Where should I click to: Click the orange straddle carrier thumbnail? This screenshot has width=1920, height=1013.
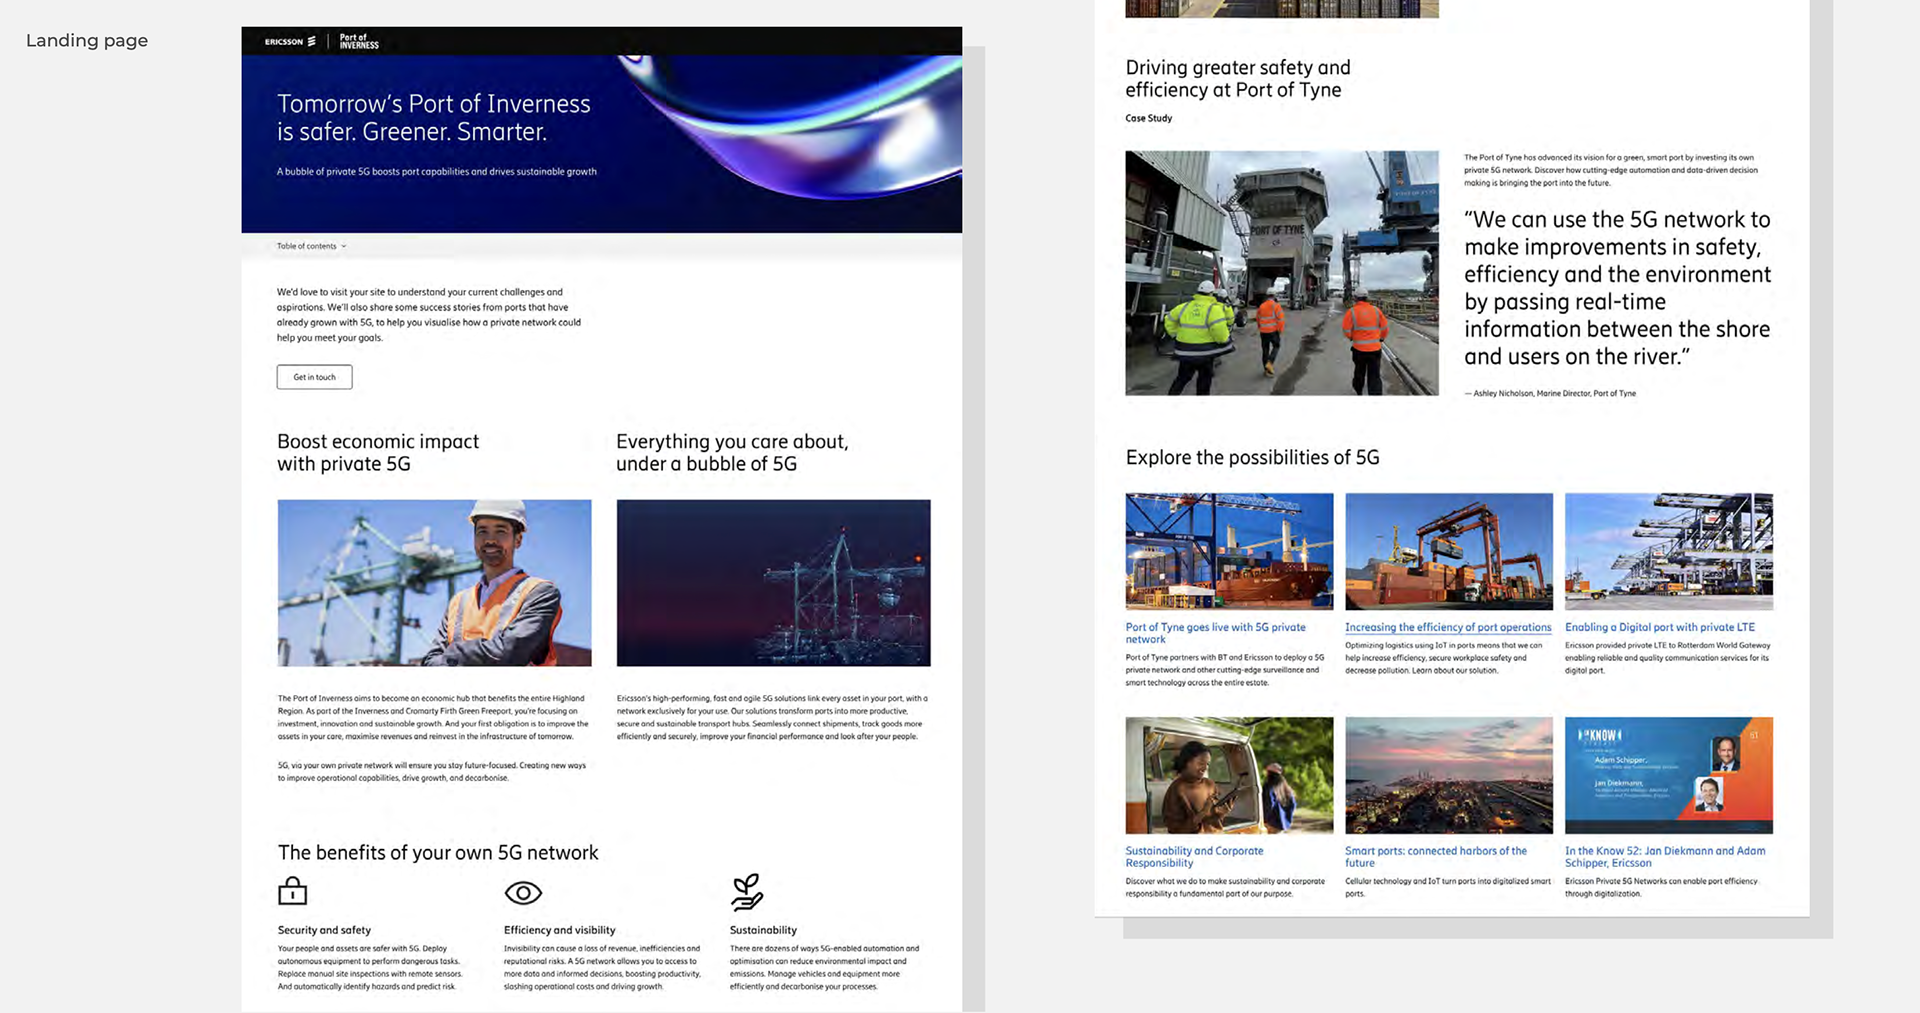(1449, 551)
